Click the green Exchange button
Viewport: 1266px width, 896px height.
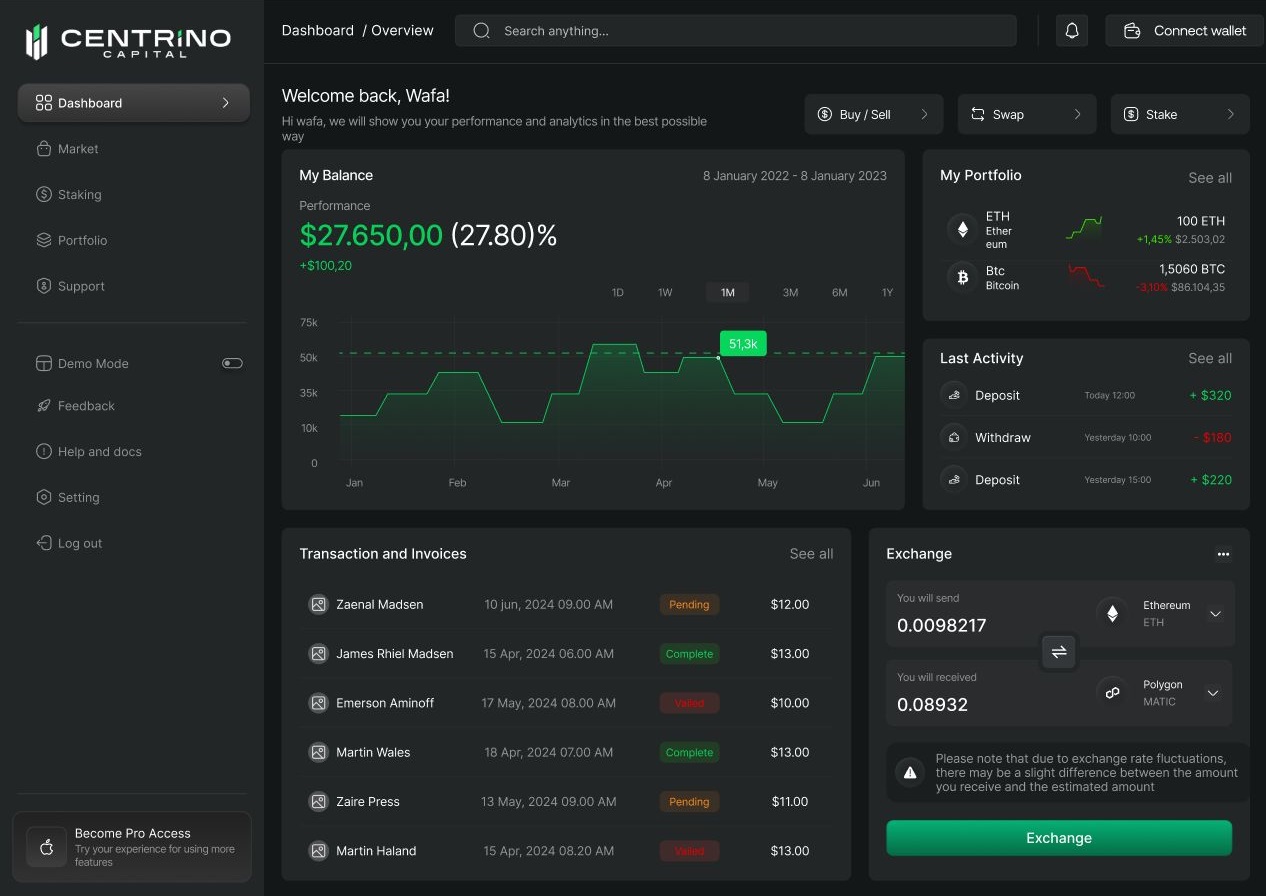[x=1059, y=838]
